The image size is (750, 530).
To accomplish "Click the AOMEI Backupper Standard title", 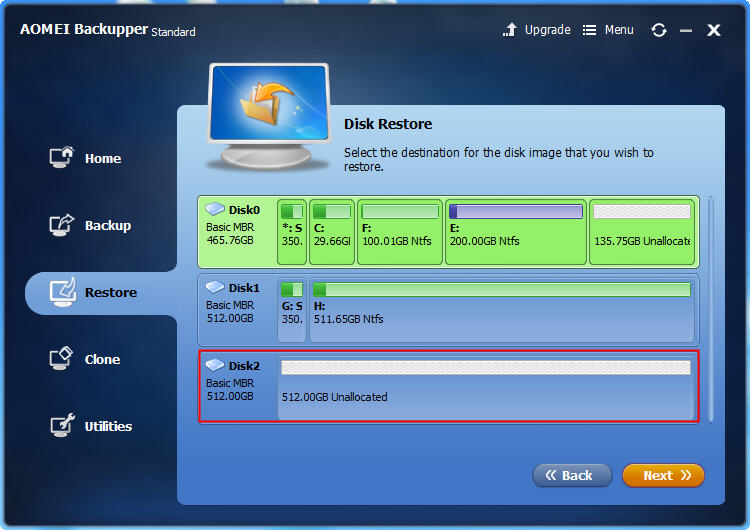I will [x=108, y=30].
